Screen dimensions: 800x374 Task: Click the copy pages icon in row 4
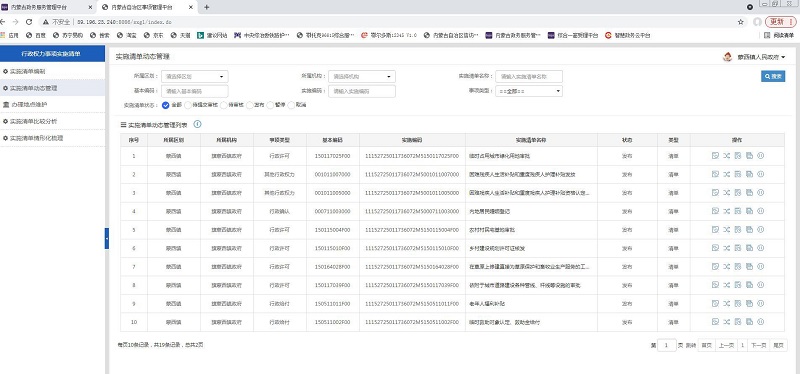[749, 211]
